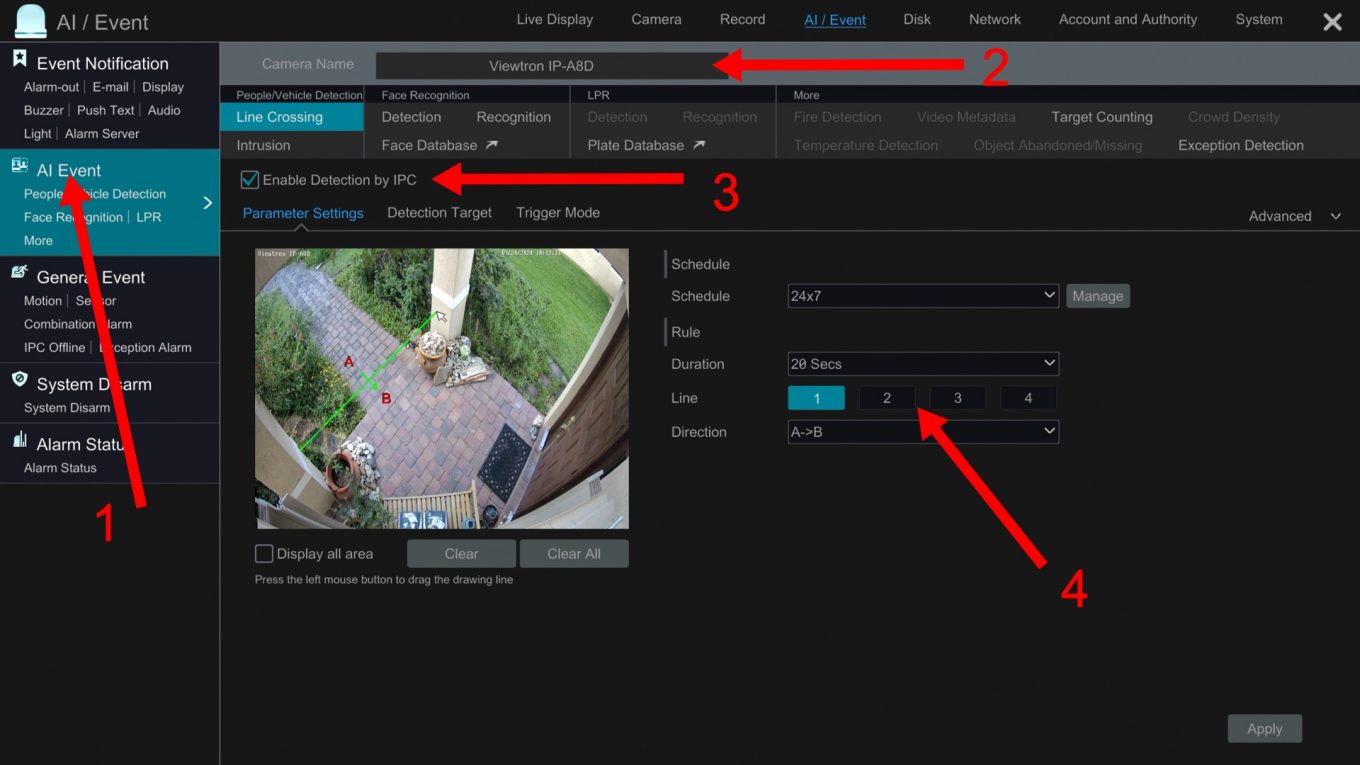Disable the Enable Detection by IPC checkbox
The image size is (1360, 765).
click(x=249, y=180)
